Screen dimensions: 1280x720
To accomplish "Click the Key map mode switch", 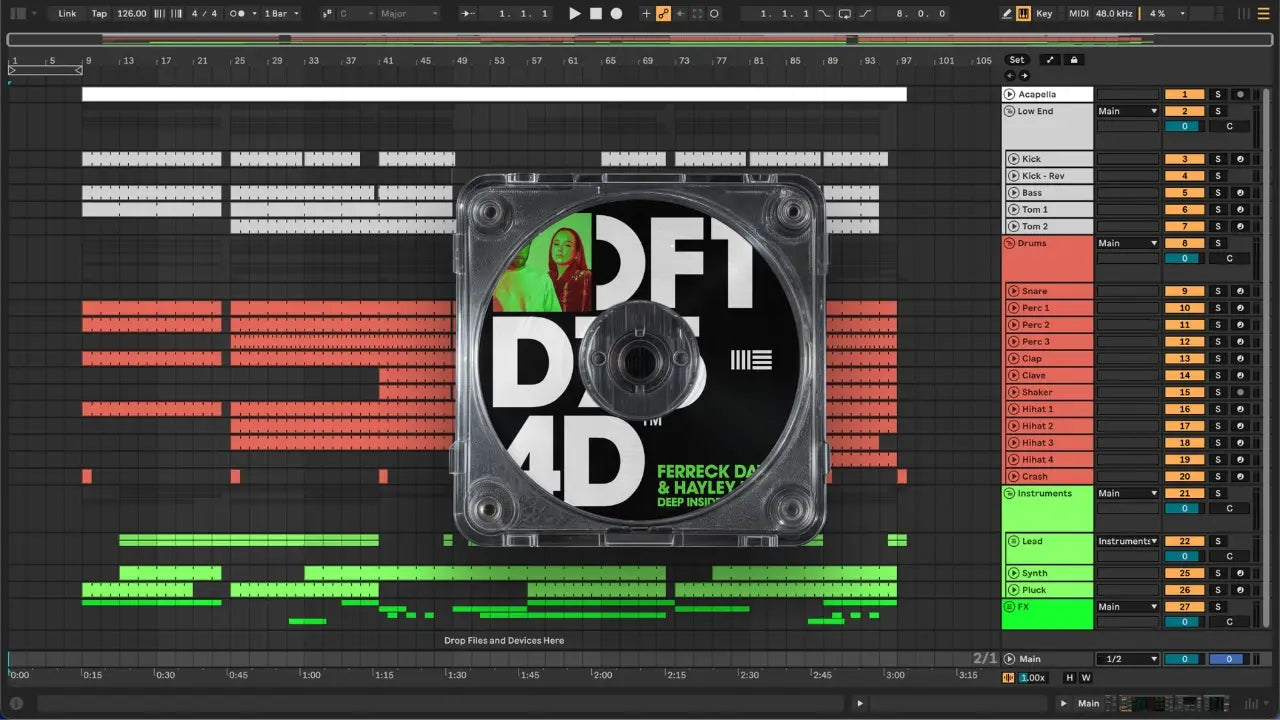I will [1044, 14].
